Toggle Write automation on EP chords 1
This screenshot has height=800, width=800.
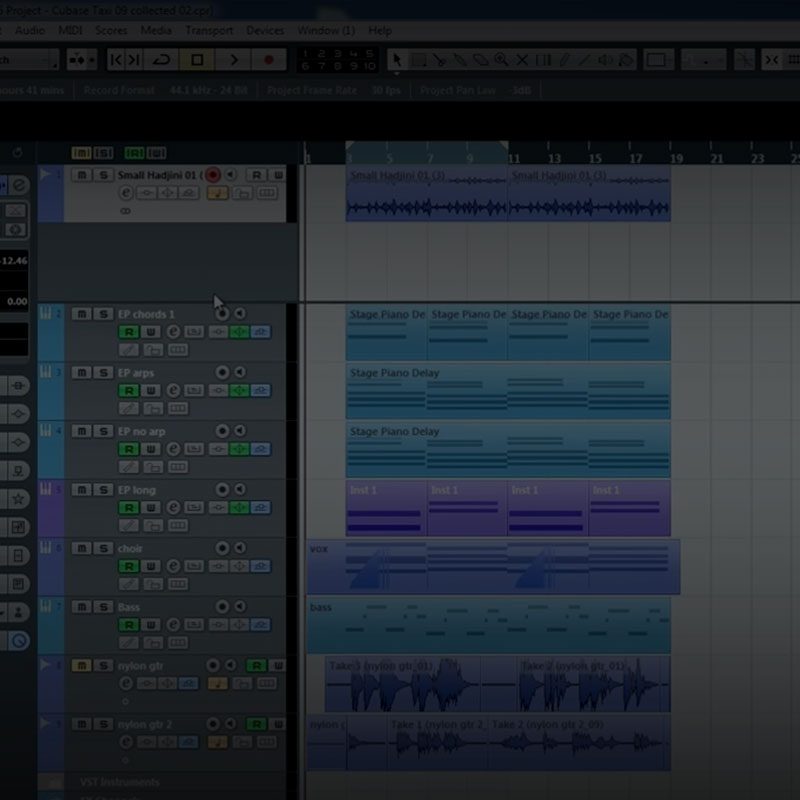151,332
